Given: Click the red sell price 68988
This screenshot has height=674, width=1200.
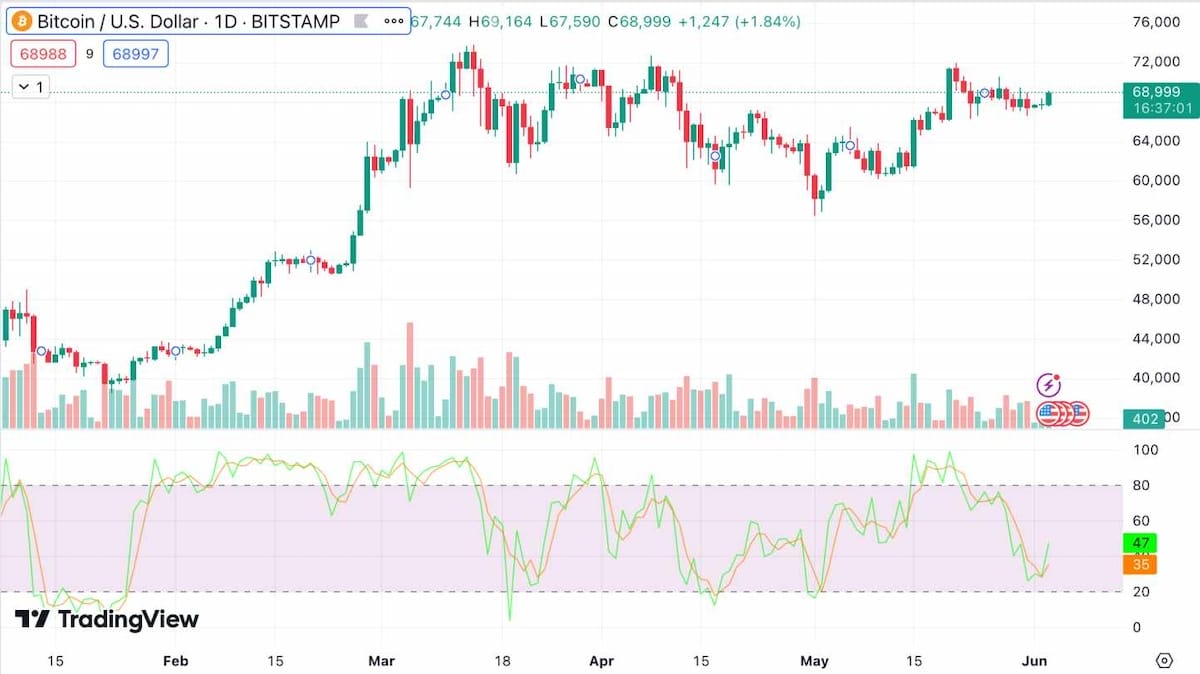Looking at the screenshot, I should coord(41,54).
